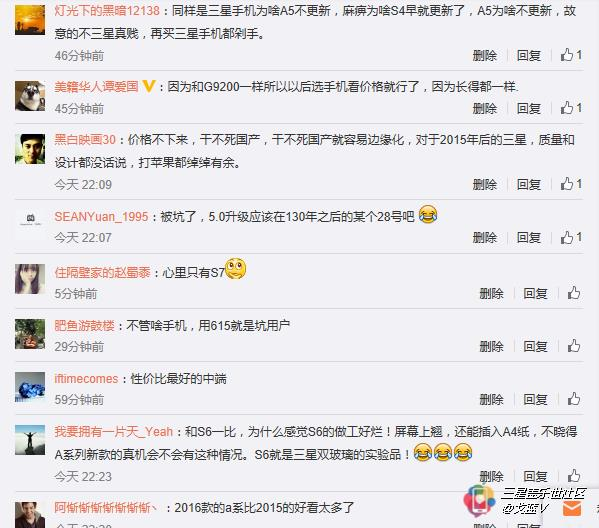Like the comment by 灯光下的黑暗12138

(x=571, y=55)
